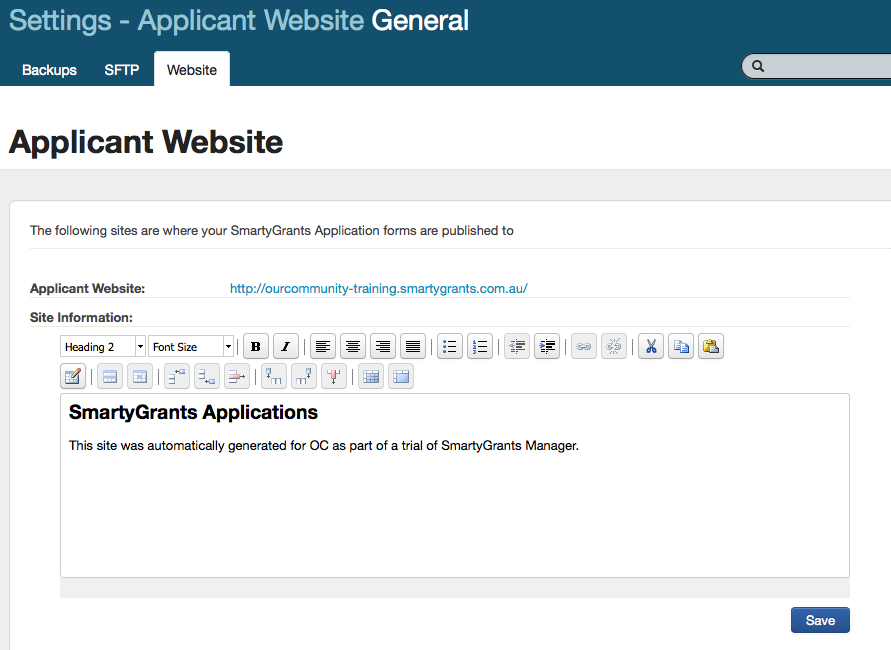Click the insert link chain icon

point(584,347)
